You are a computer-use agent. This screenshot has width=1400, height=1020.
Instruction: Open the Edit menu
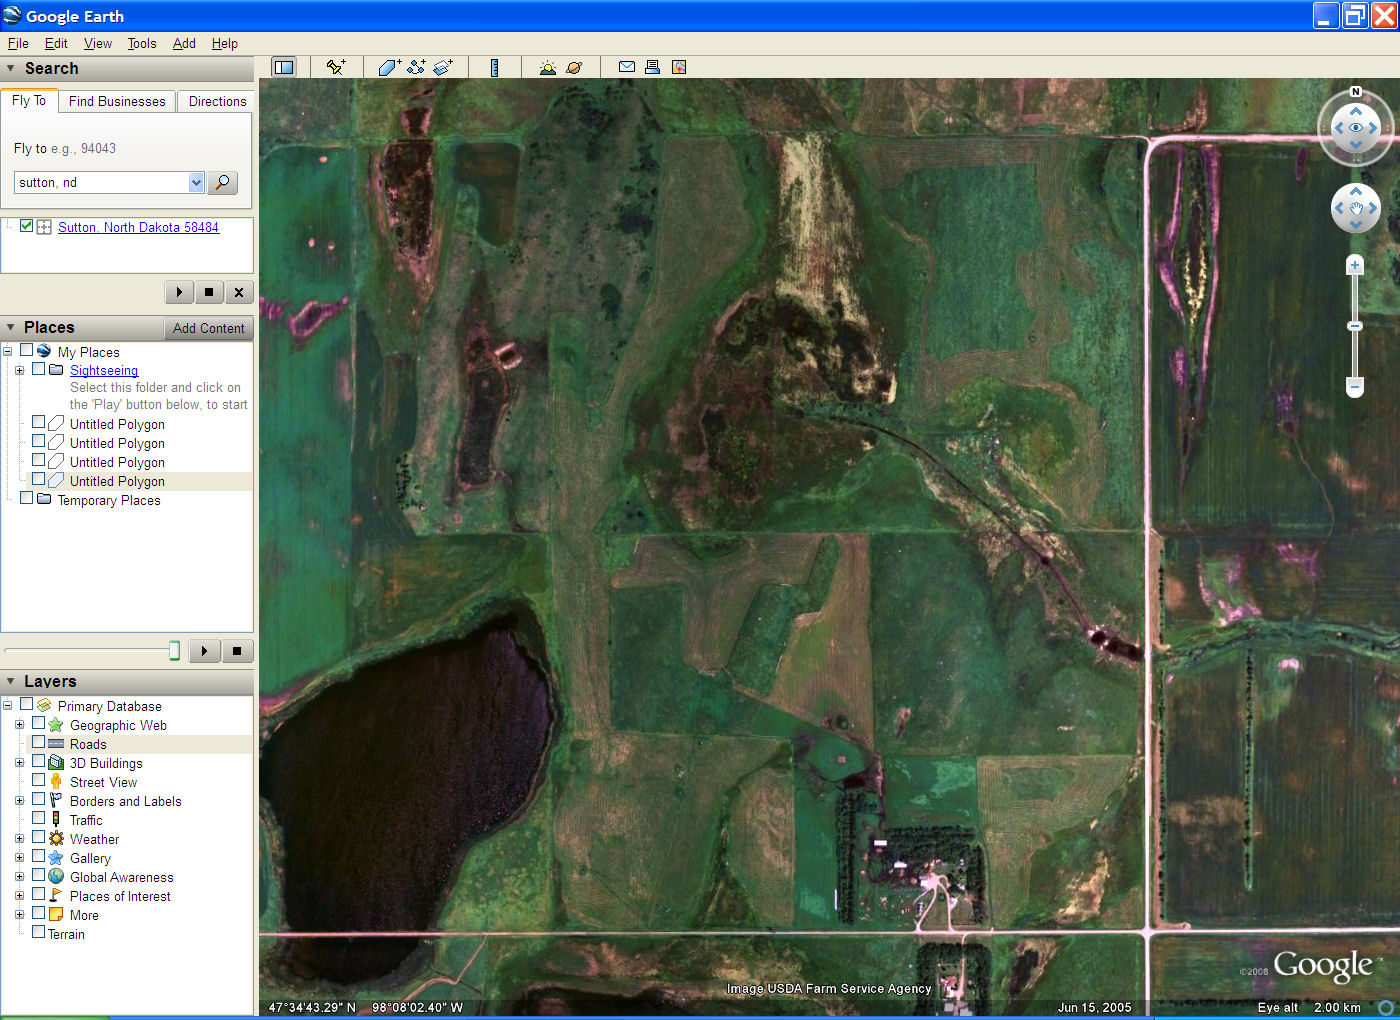point(56,43)
